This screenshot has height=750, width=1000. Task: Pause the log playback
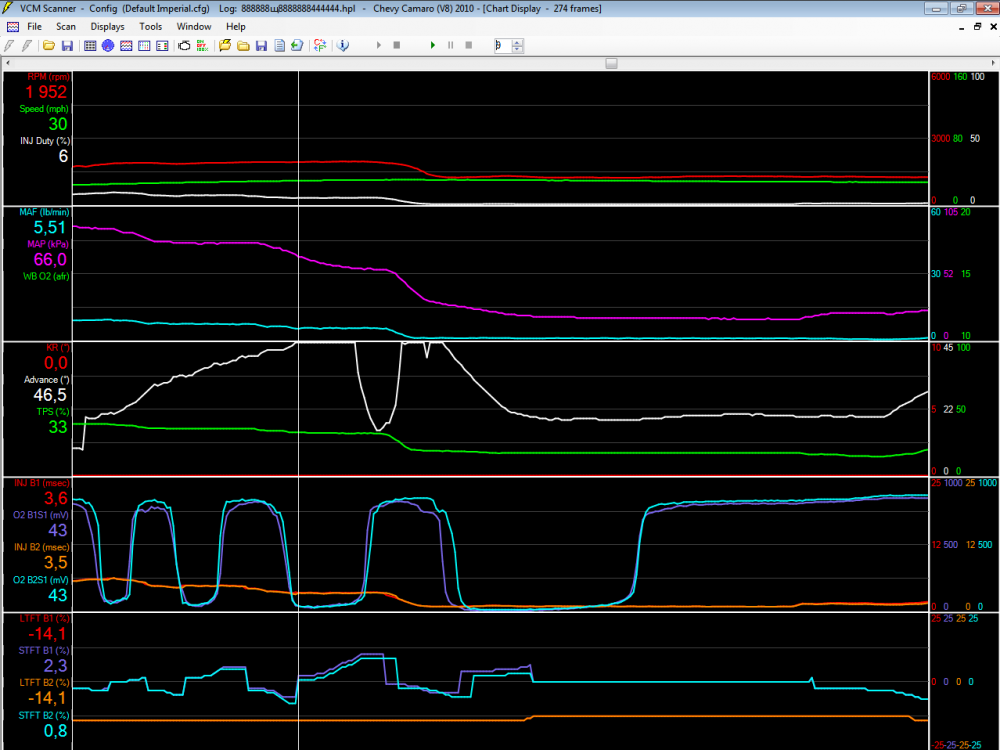click(450, 46)
